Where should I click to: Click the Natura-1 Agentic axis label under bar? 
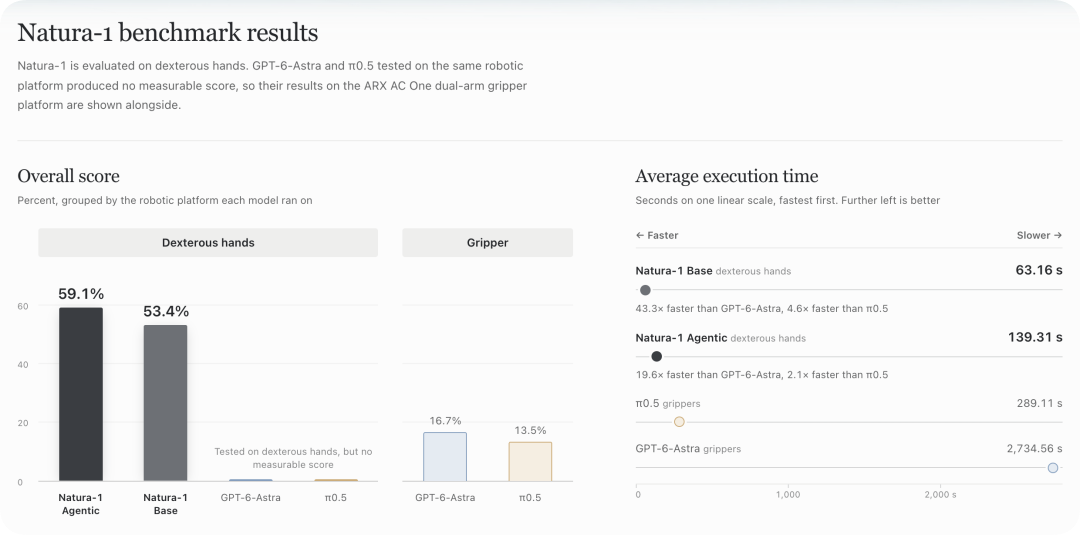click(81, 504)
